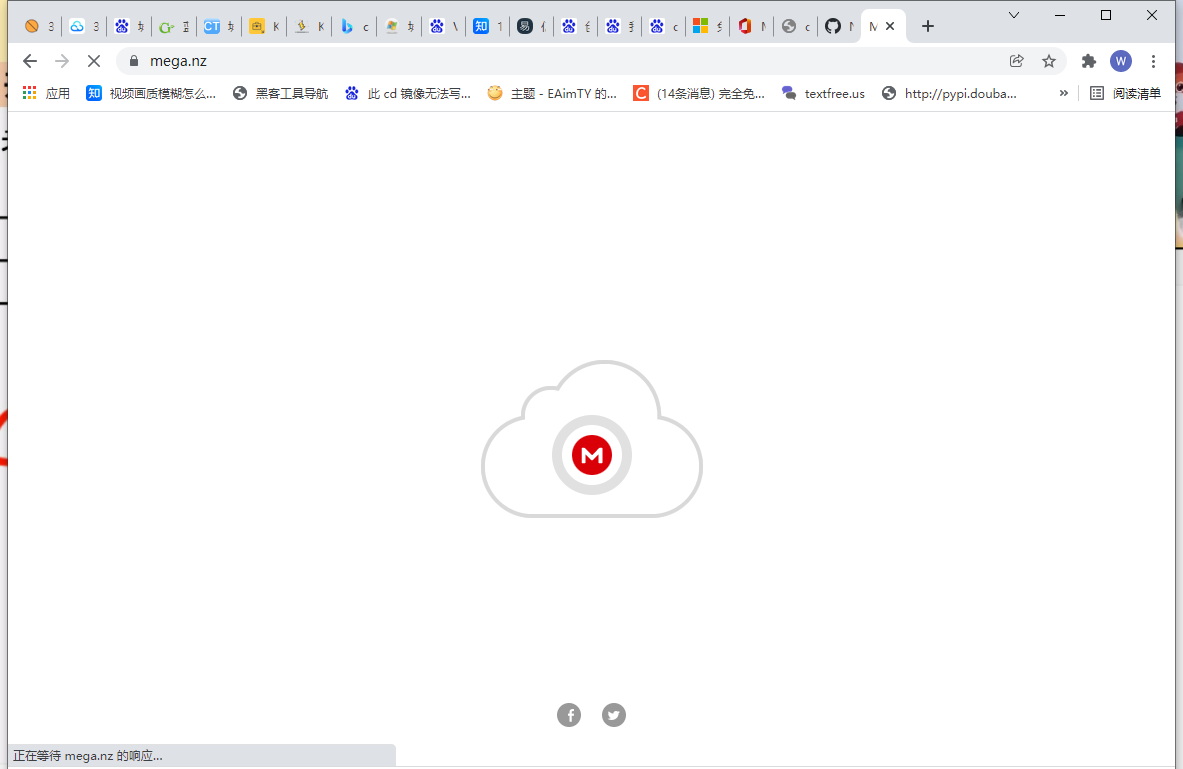Screen dimensions: 1183x769
Task: Stop loading the page with X icon
Action: click(93, 60)
